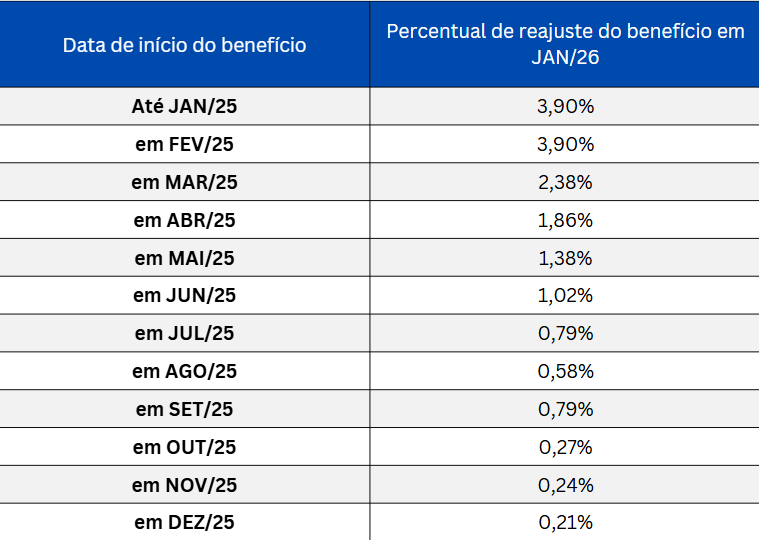This screenshot has height=540, width=759.
Task: Click the 1,38% percentage cell
Action: (x=565, y=258)
